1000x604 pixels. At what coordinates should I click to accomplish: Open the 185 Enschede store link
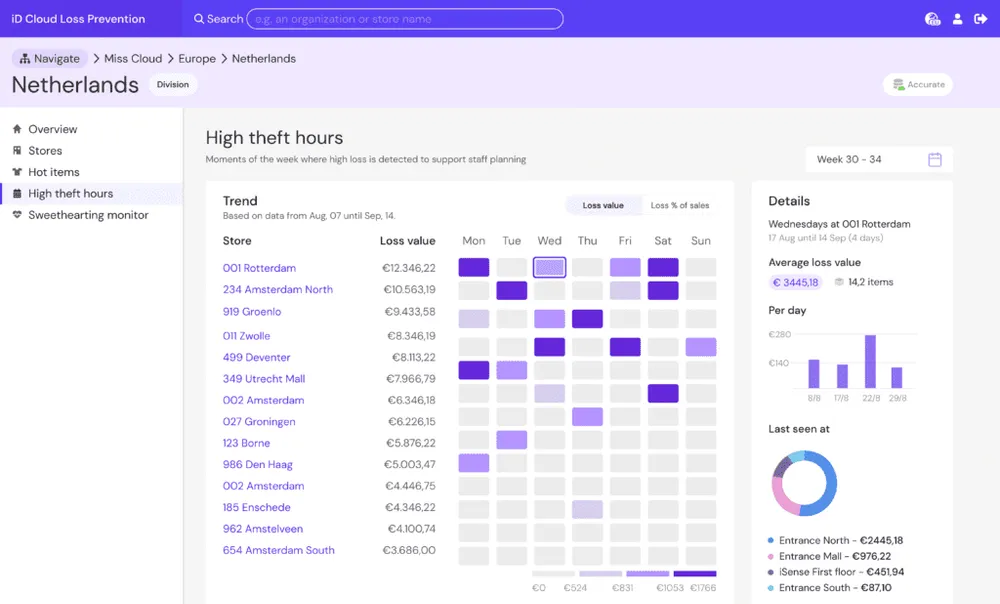point(256,507)
